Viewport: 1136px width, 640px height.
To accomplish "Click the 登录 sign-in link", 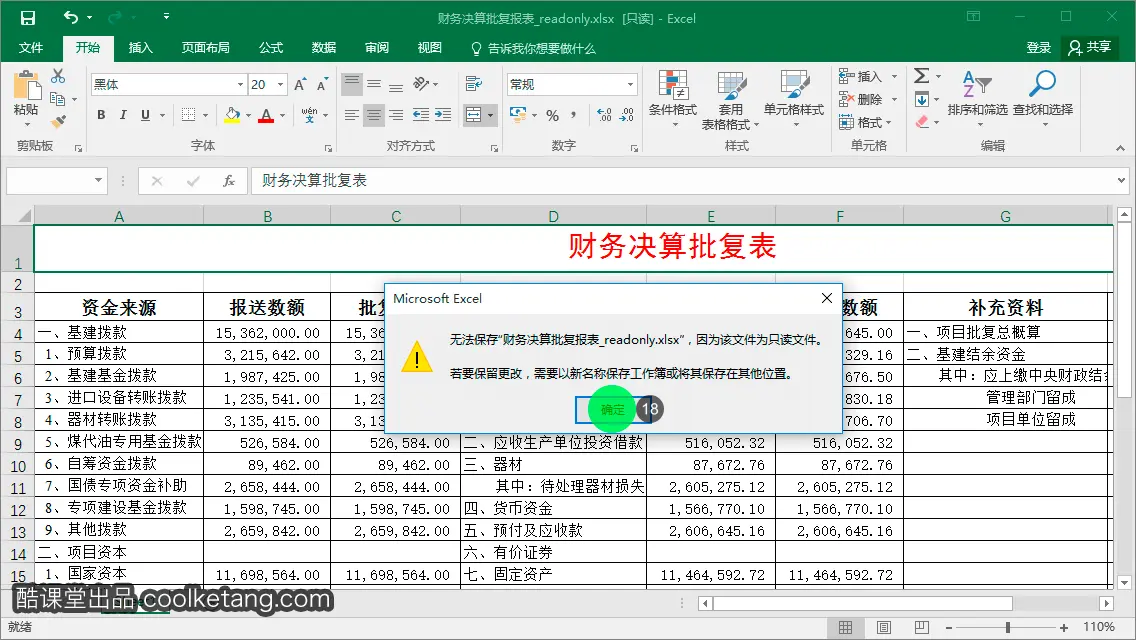I will (x=1038, y=48).
